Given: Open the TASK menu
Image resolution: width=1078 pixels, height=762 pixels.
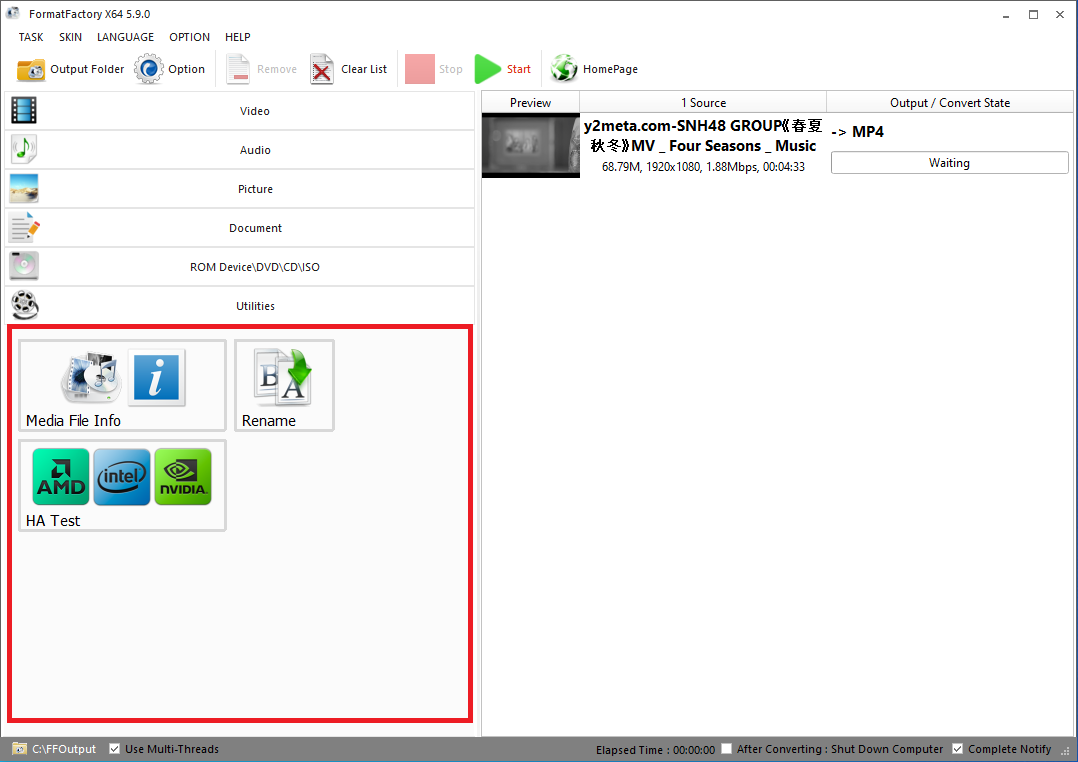Looking at the screenshot, I should [31, 37].
